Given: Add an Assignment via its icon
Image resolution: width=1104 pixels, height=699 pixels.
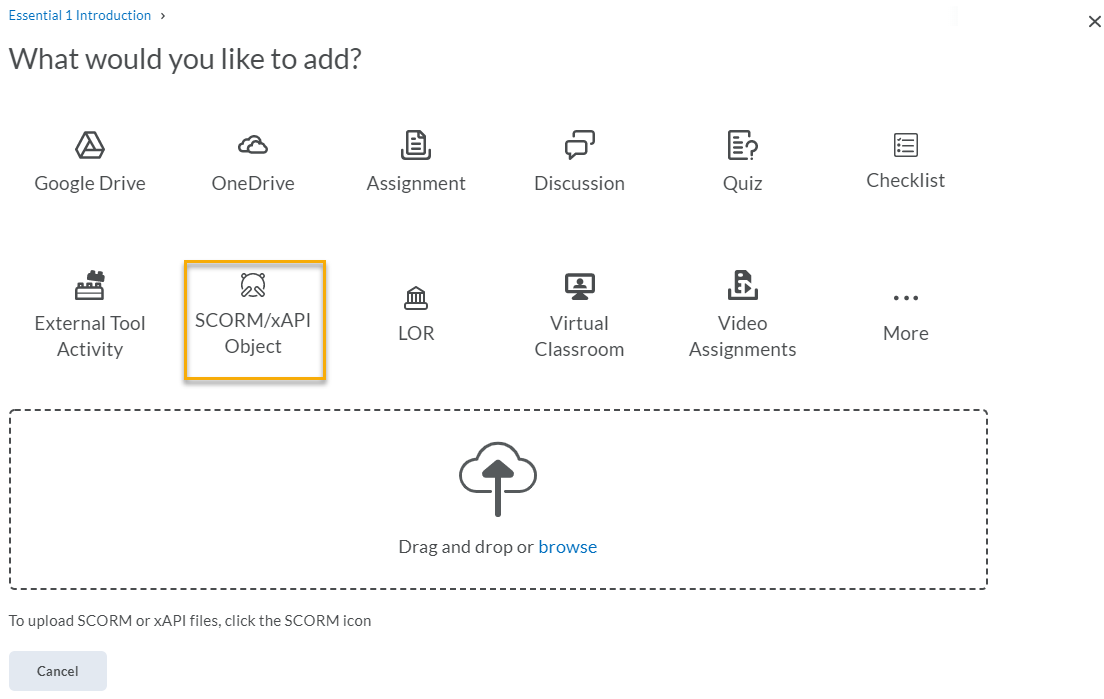Looking at the screenshot, I should point(416,146).
